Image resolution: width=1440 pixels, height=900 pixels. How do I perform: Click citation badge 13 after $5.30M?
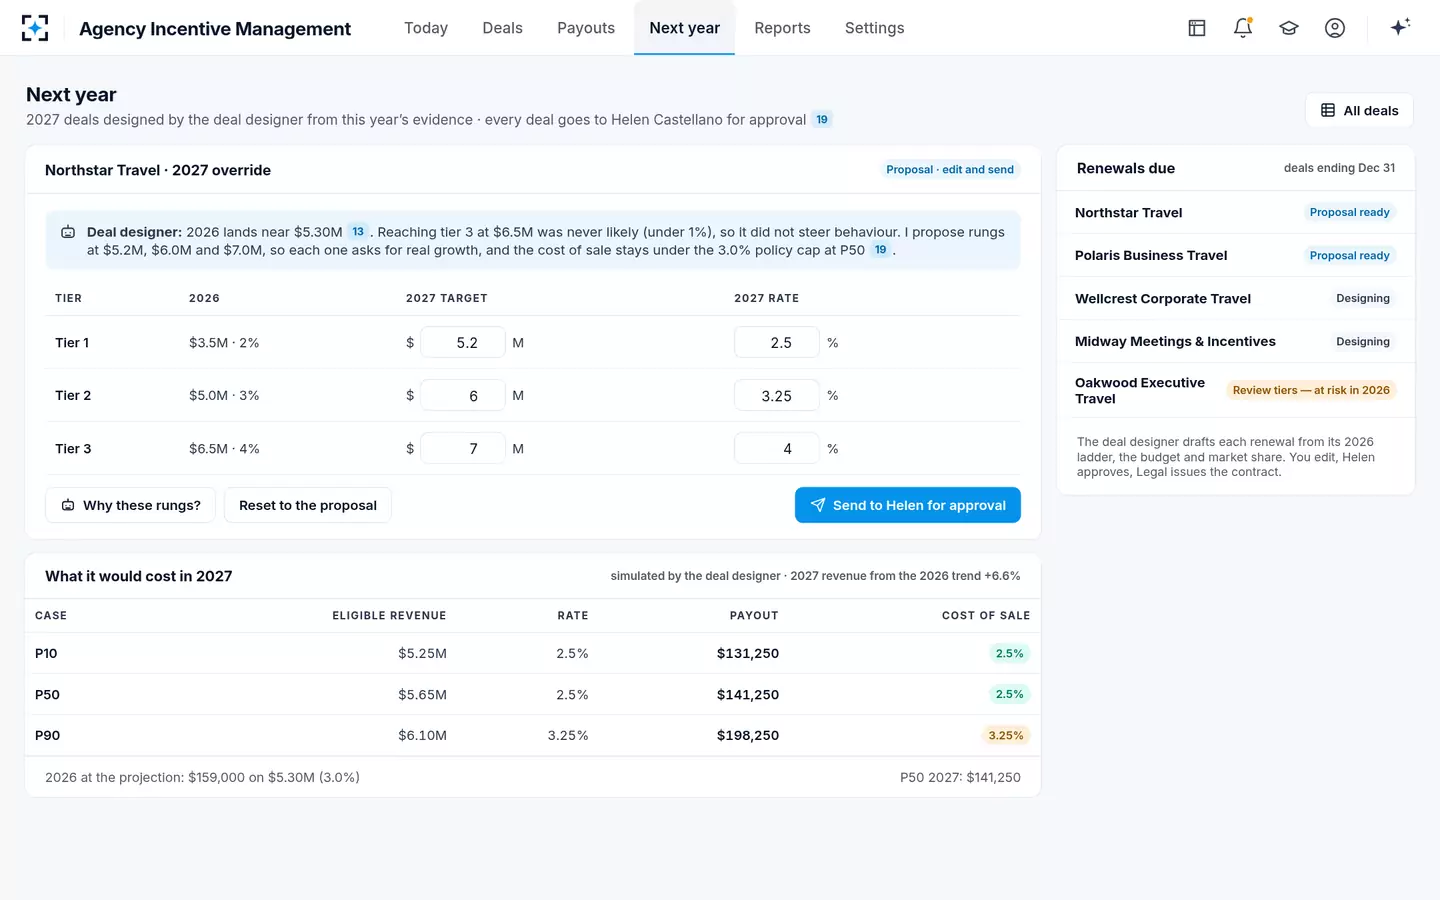(x=358, y=232)
